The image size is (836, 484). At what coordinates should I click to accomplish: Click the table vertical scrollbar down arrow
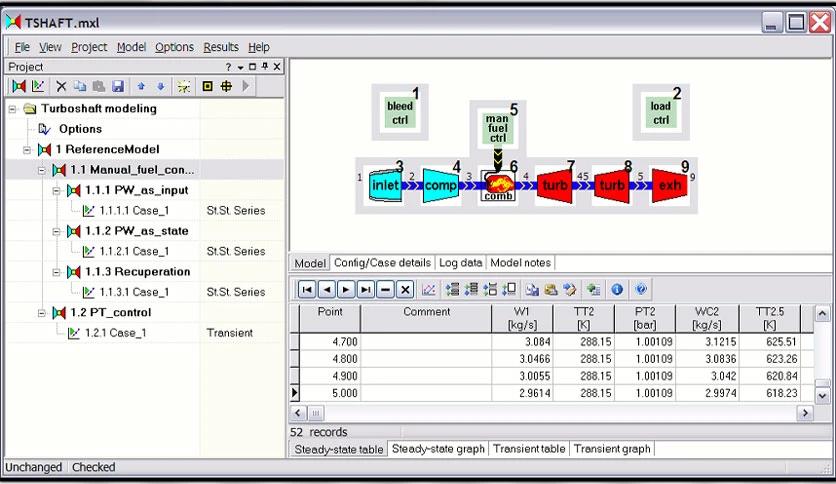822,396
